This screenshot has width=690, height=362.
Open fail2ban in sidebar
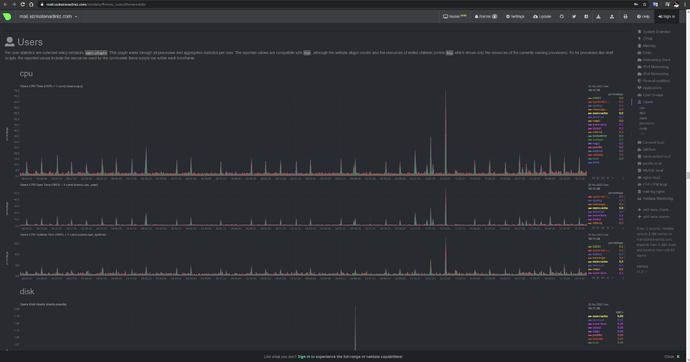pos(647,150)
